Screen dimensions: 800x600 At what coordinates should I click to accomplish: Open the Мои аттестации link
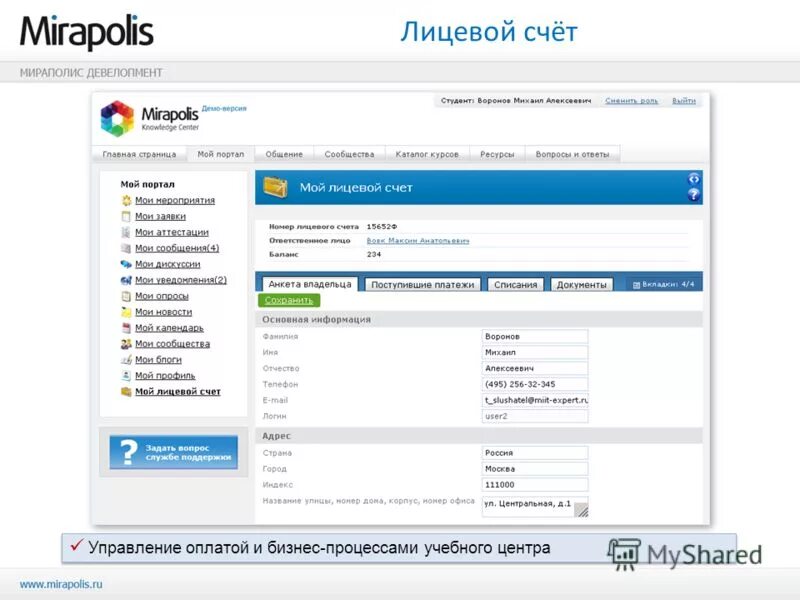pyautogui.click(x=172, y=232)
